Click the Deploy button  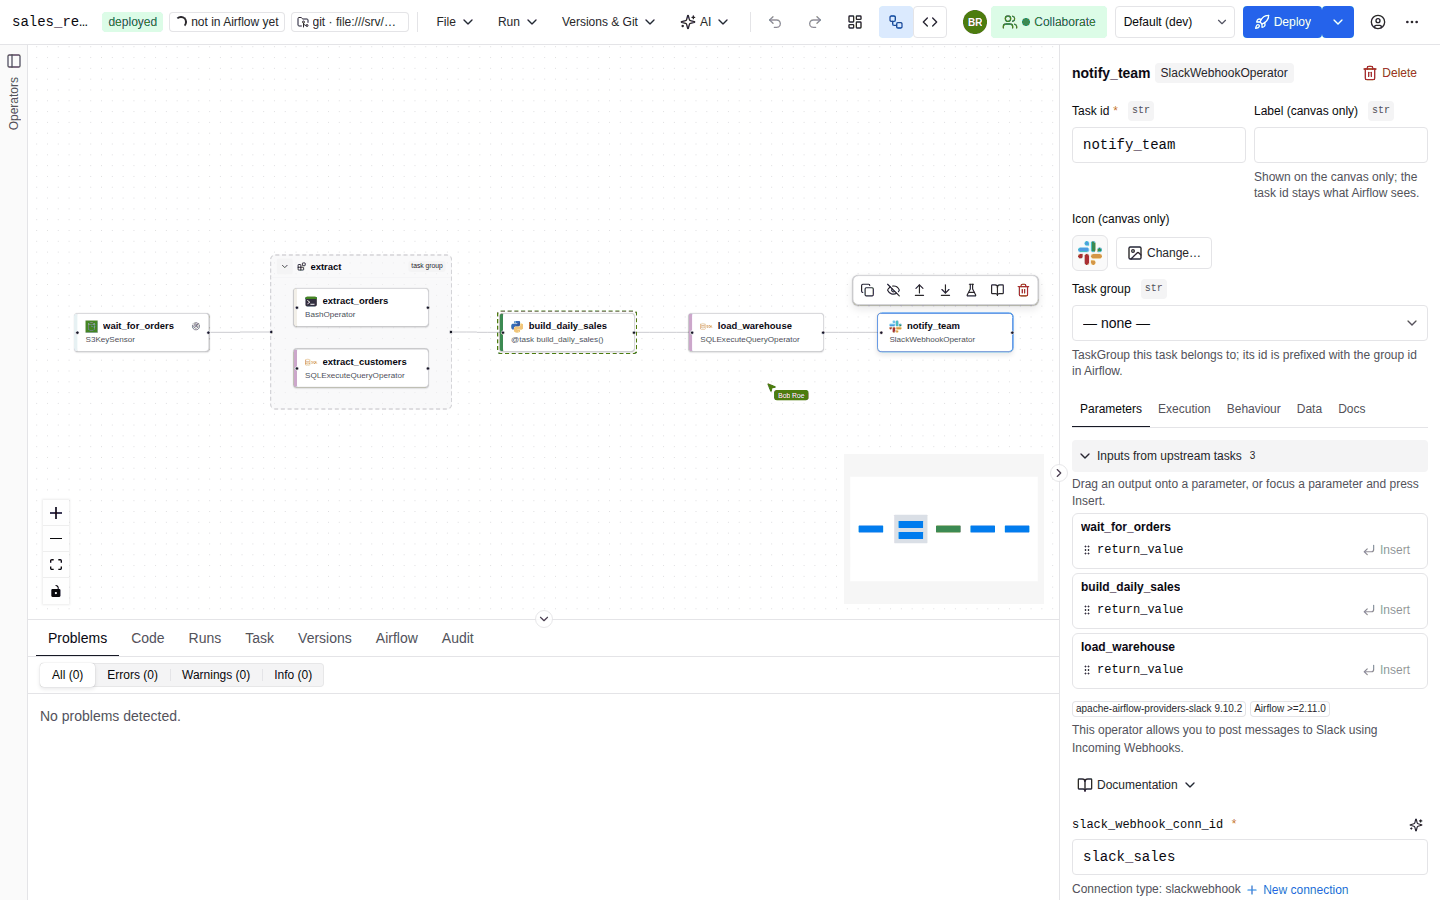[x=1283, y=22]
